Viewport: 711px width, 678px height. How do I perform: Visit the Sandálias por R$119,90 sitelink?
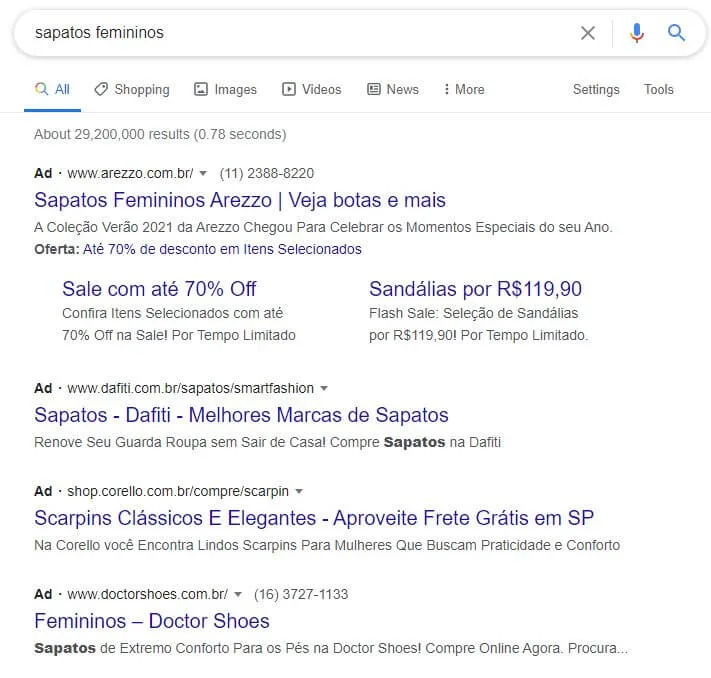point(475,289)
